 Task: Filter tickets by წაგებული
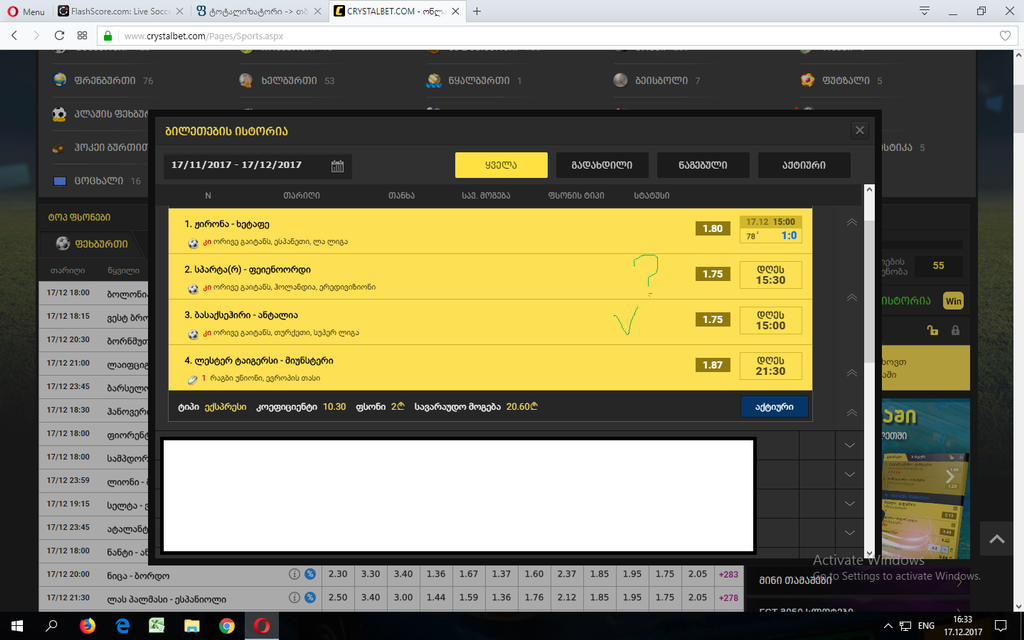(x=703, y=165)
